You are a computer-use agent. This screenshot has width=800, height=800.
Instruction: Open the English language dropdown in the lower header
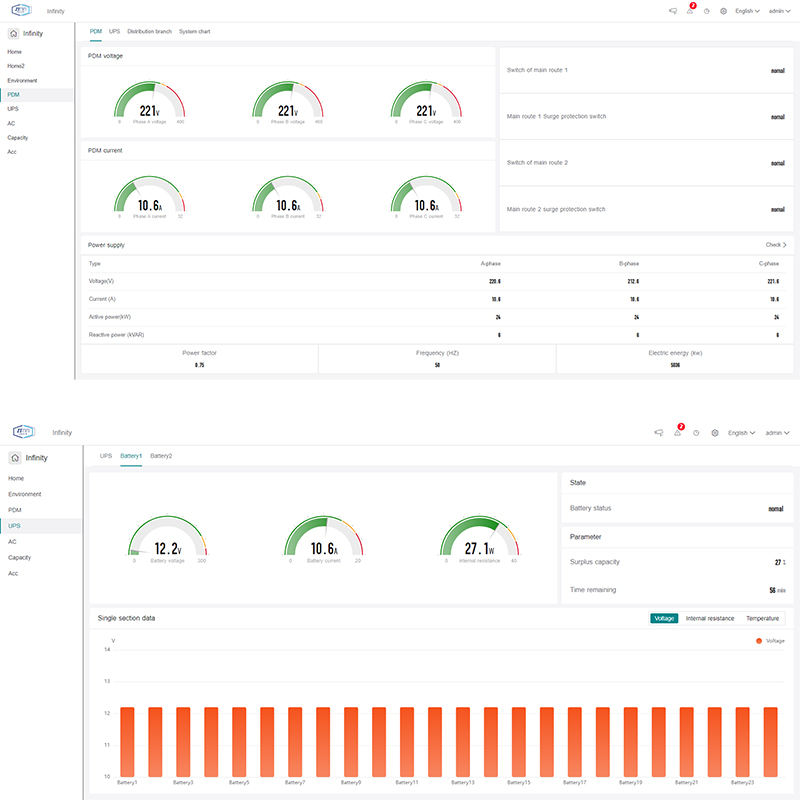tap(741, 433)
